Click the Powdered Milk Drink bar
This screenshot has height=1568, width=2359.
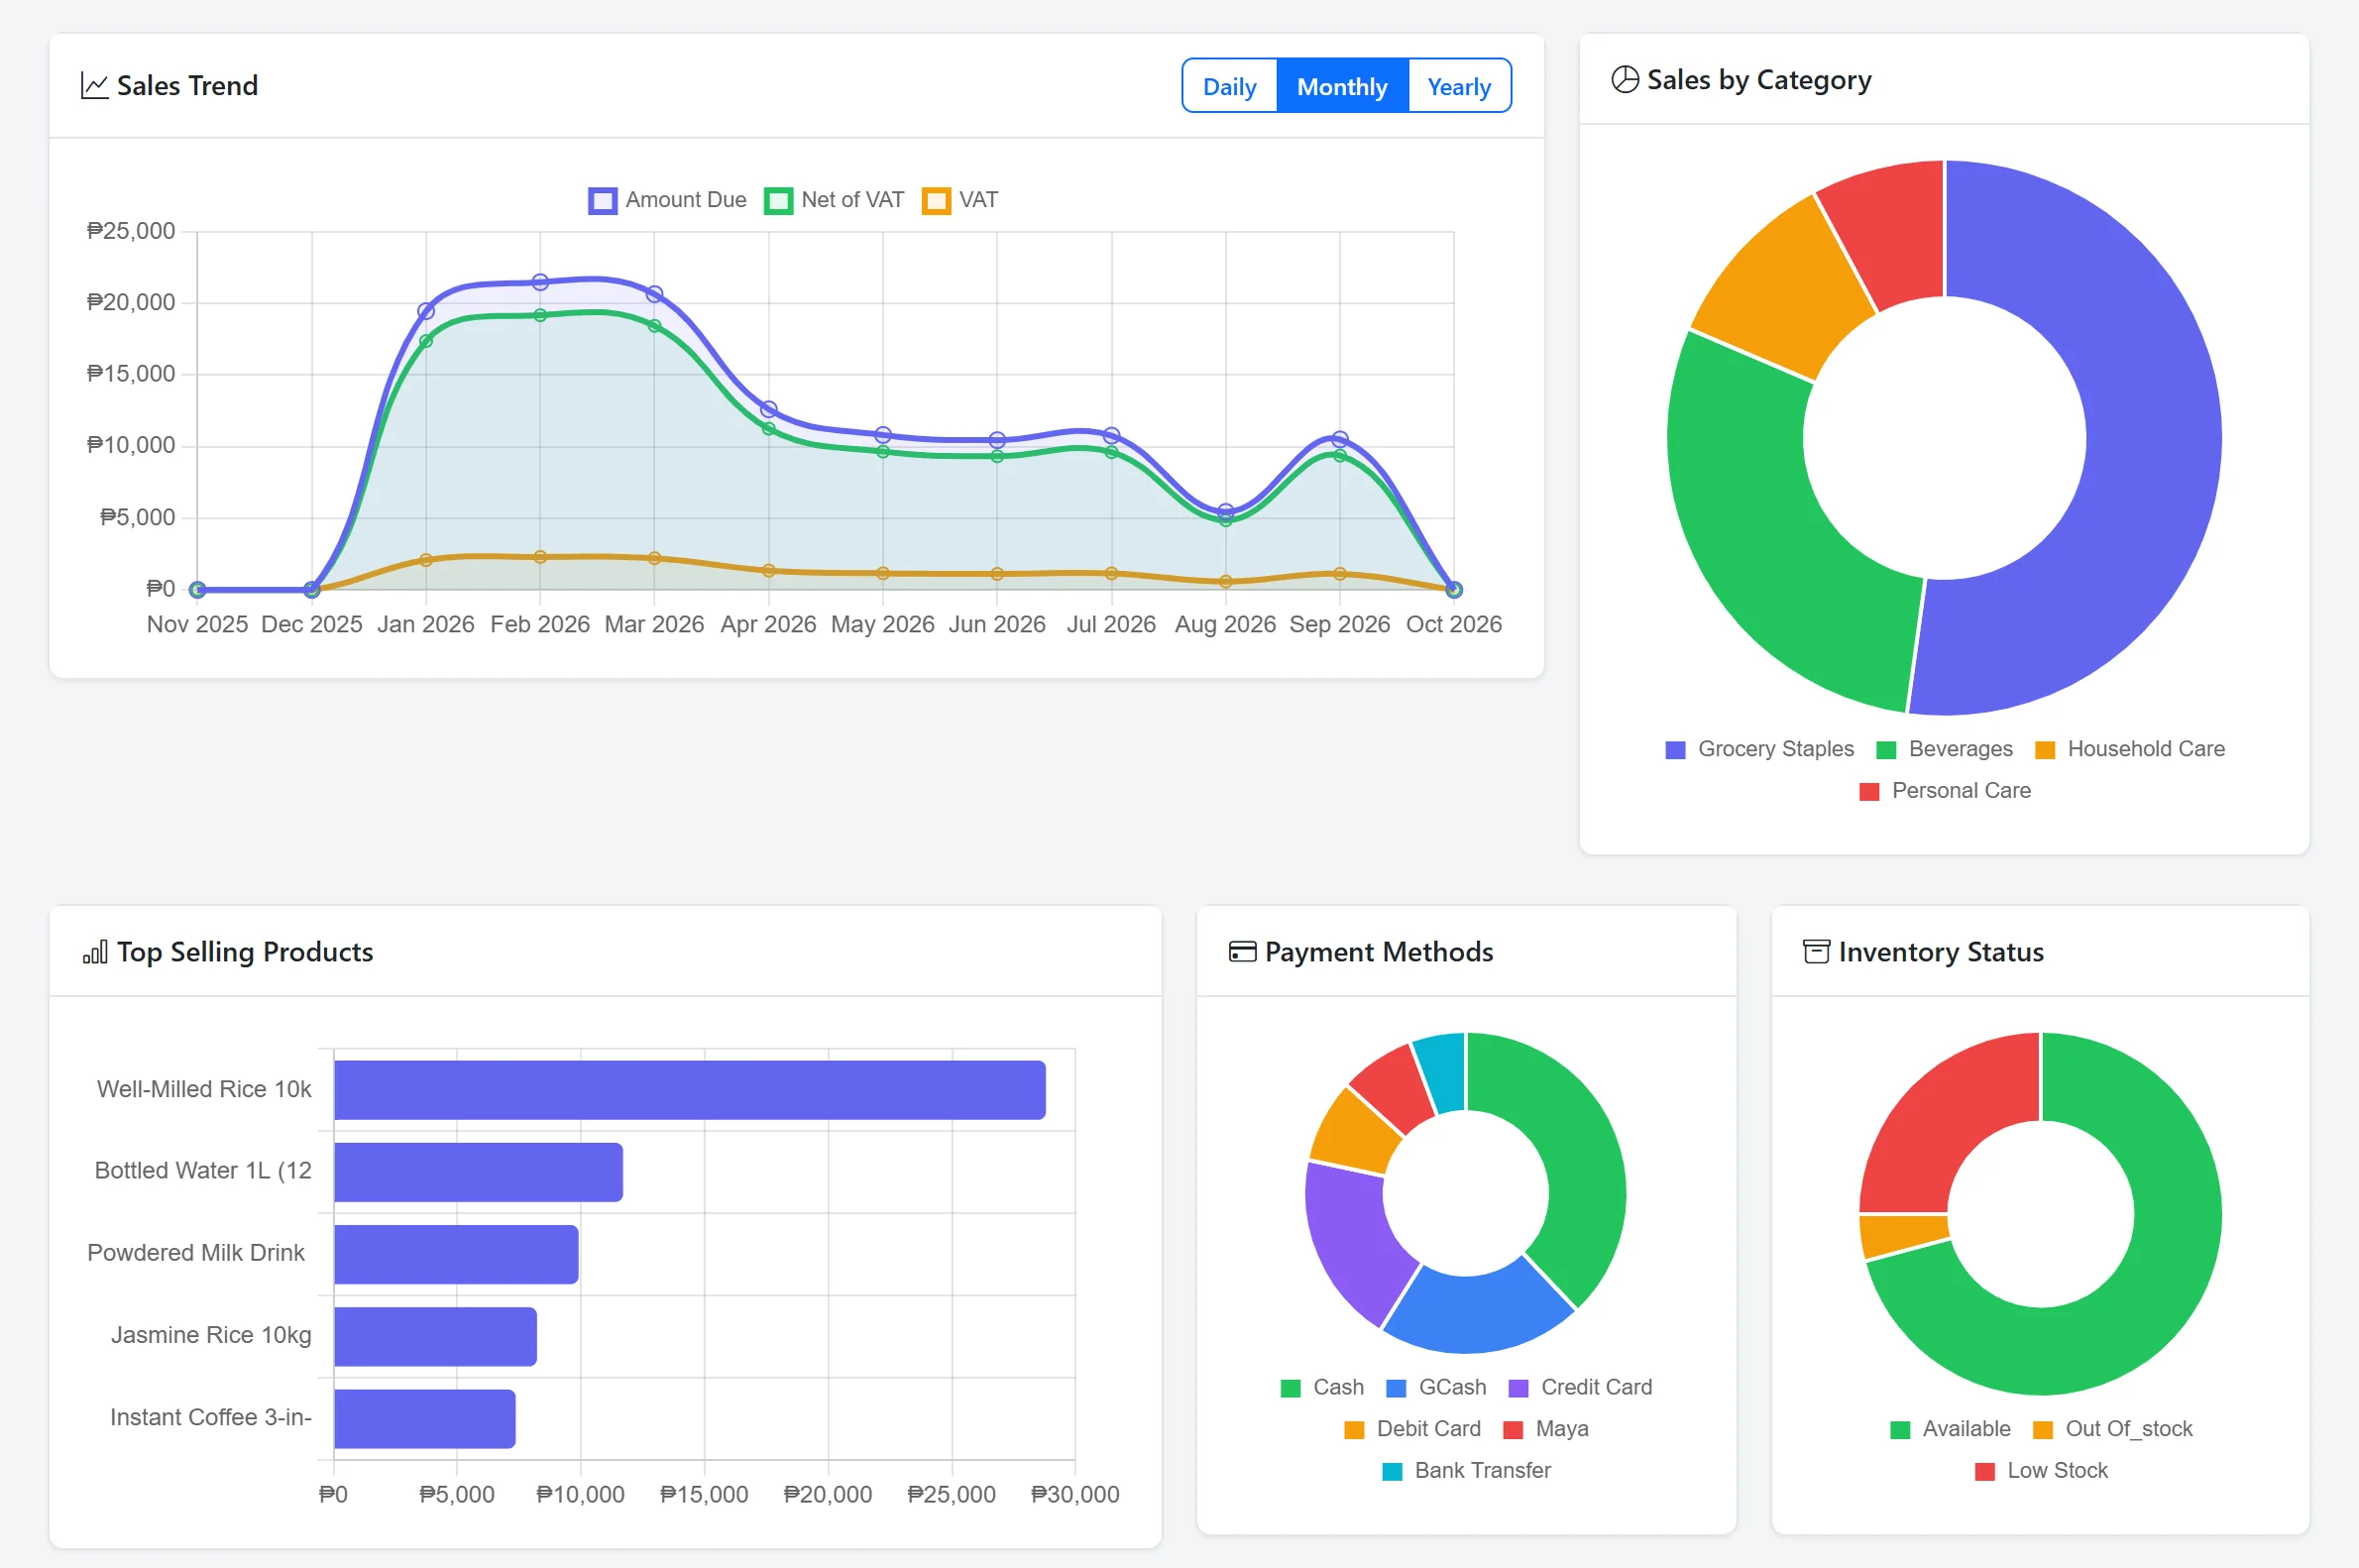click(457, 1255)
